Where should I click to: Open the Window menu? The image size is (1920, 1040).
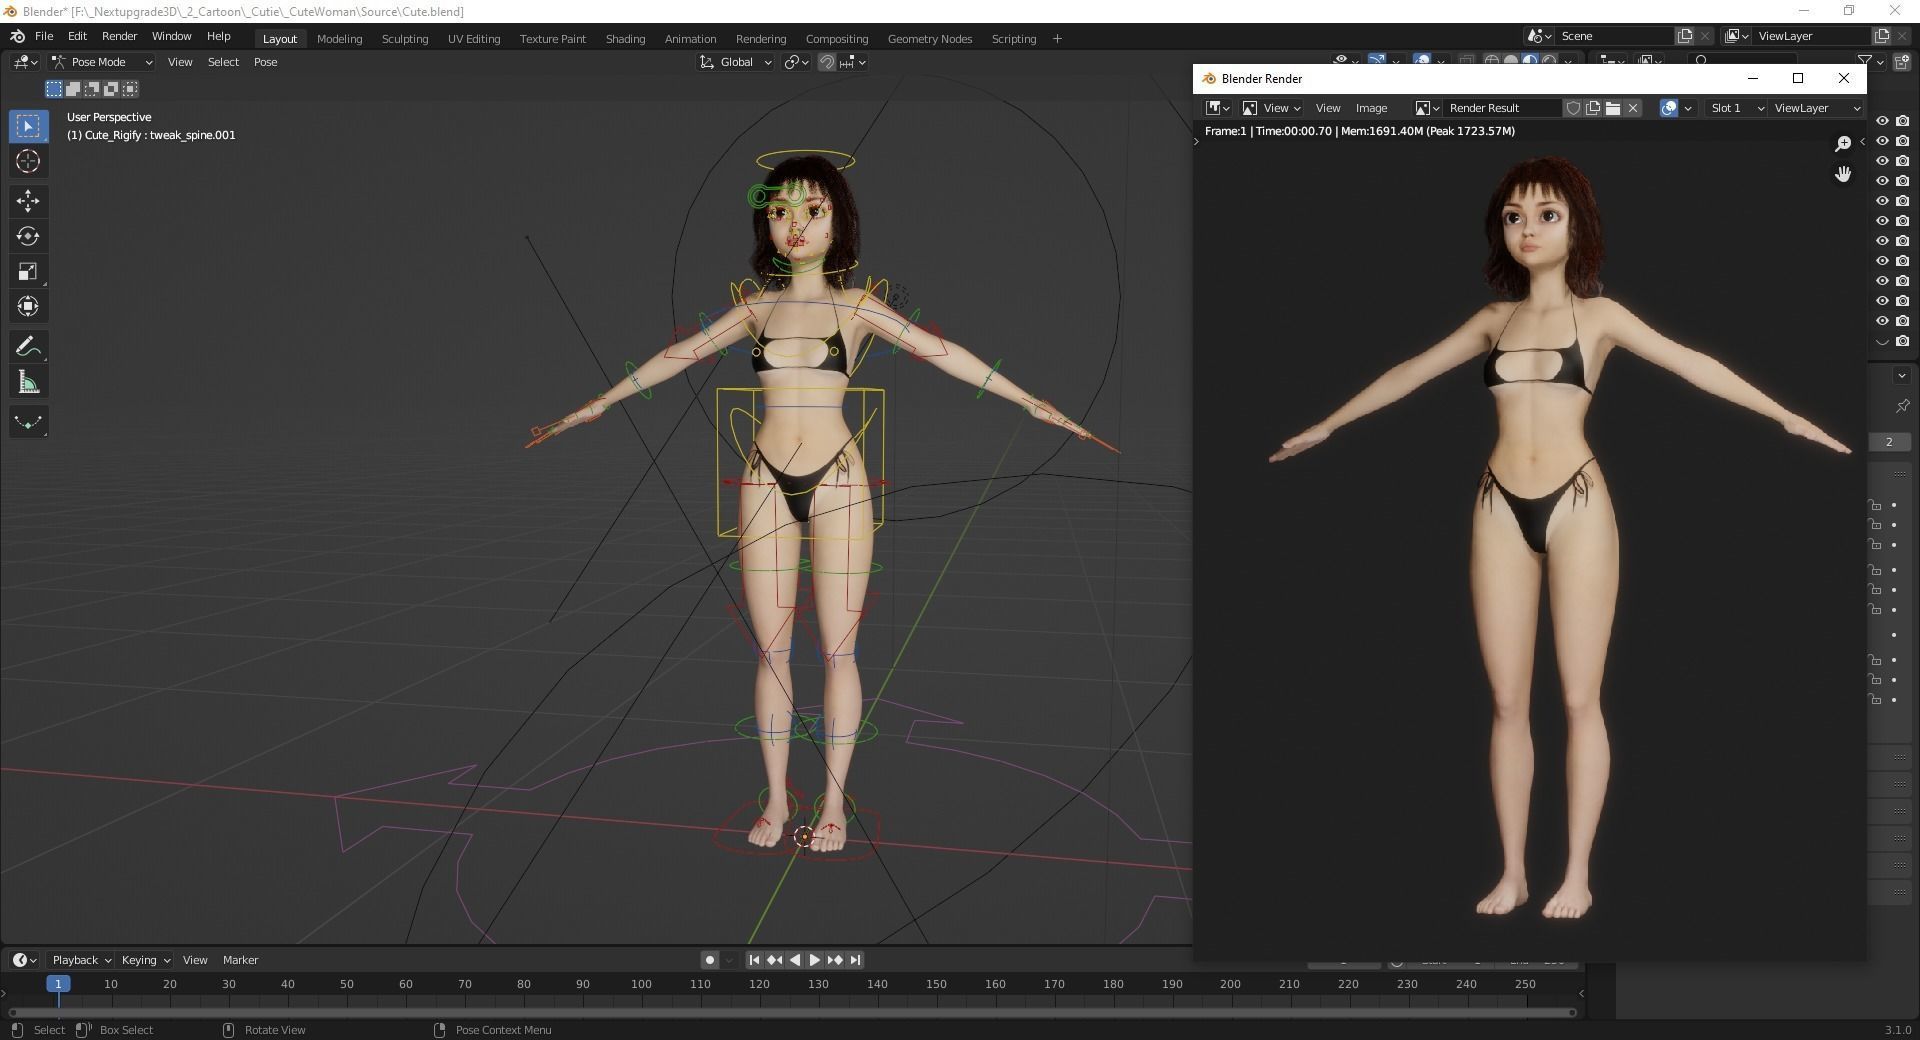click(x=171, y=36)
